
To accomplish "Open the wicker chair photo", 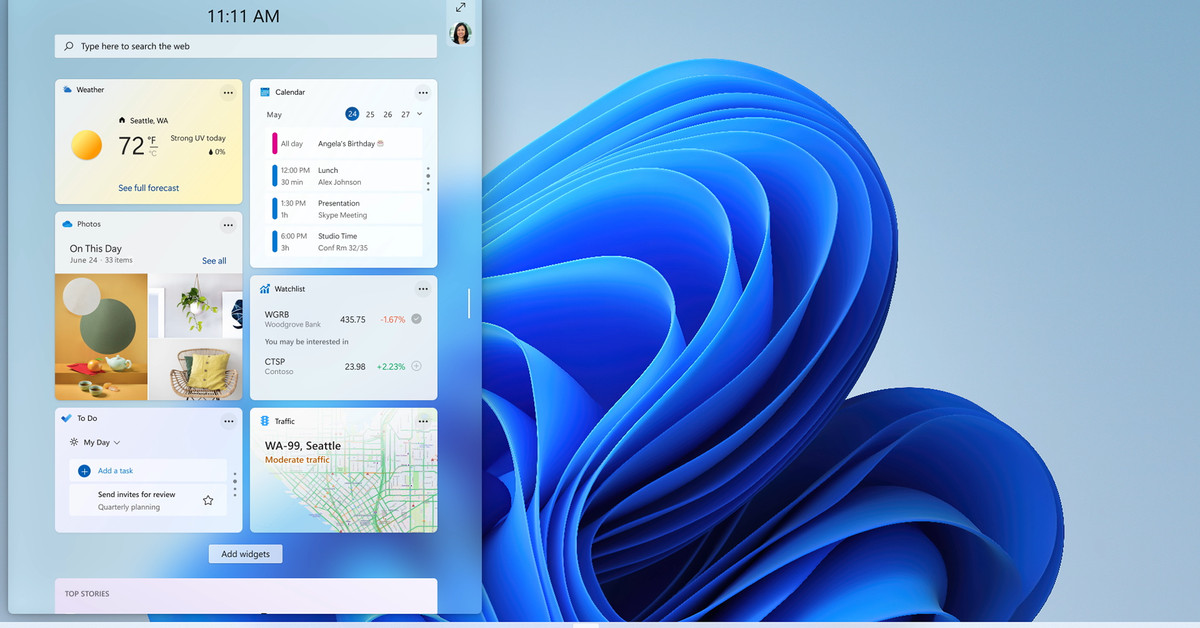I will pyautogui.click(x=195, y=370).
